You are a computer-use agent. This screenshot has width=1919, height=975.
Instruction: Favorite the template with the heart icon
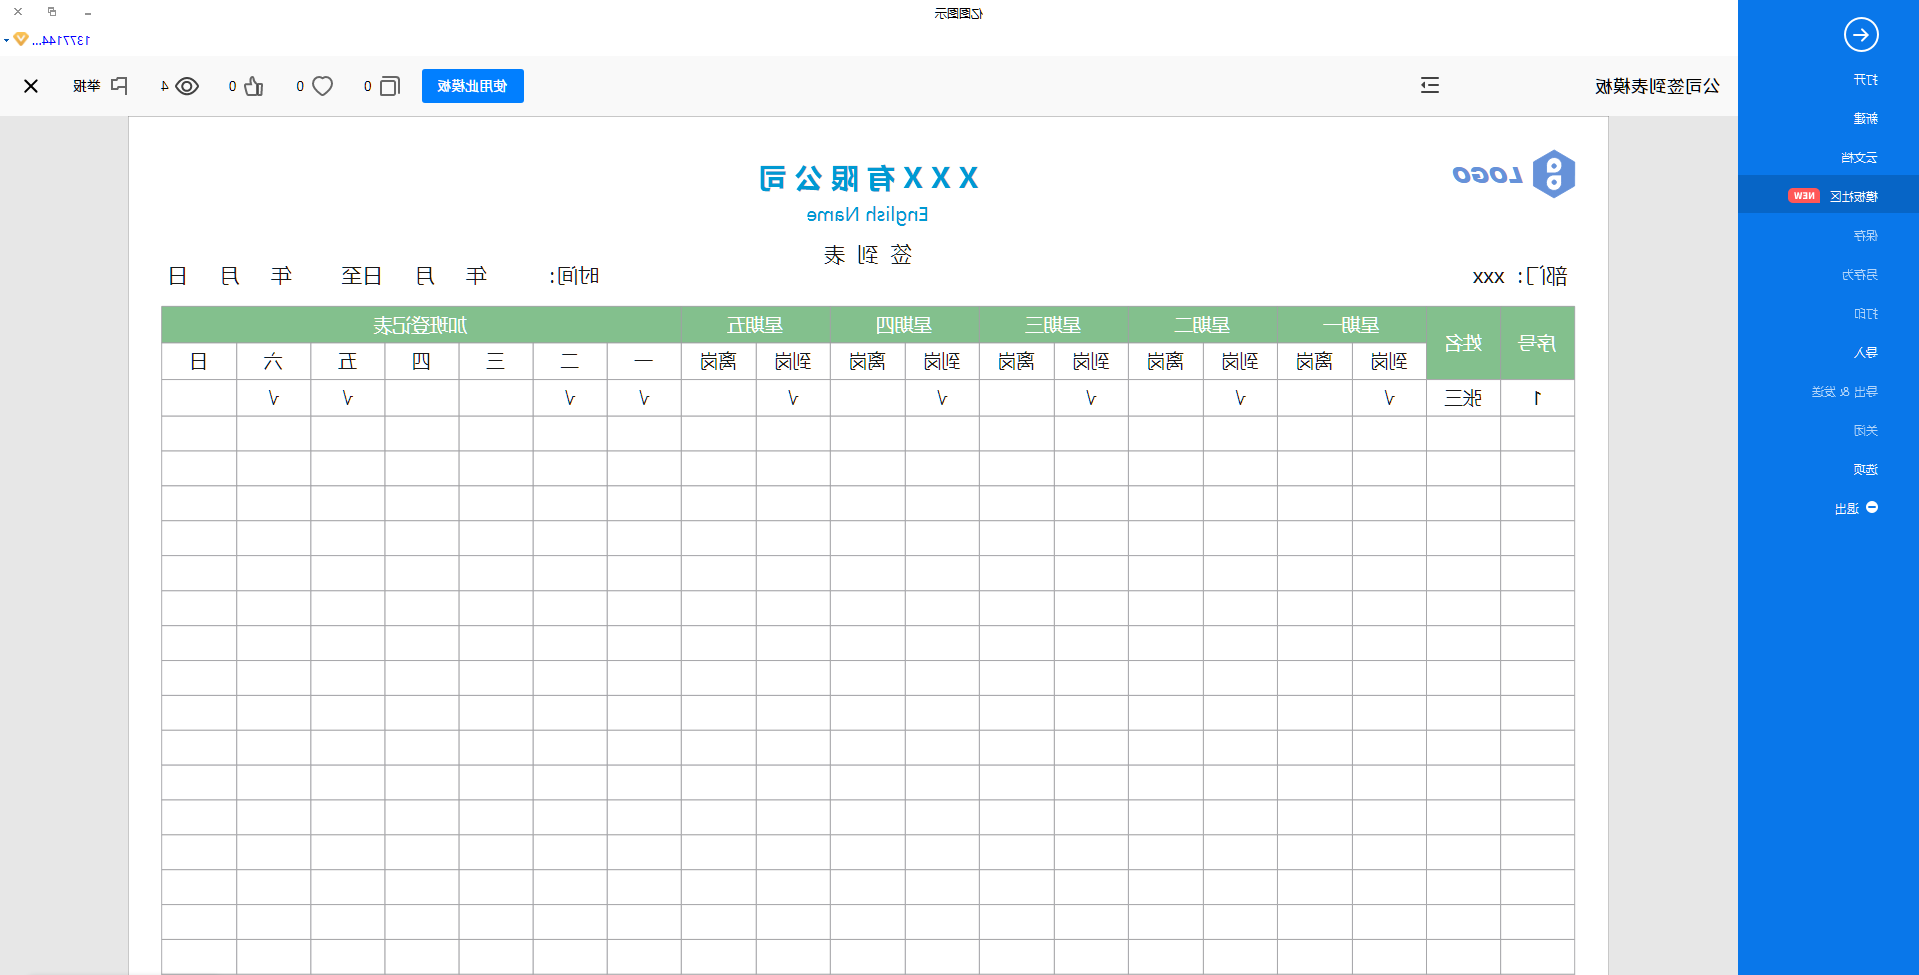(x=322, y=86)
